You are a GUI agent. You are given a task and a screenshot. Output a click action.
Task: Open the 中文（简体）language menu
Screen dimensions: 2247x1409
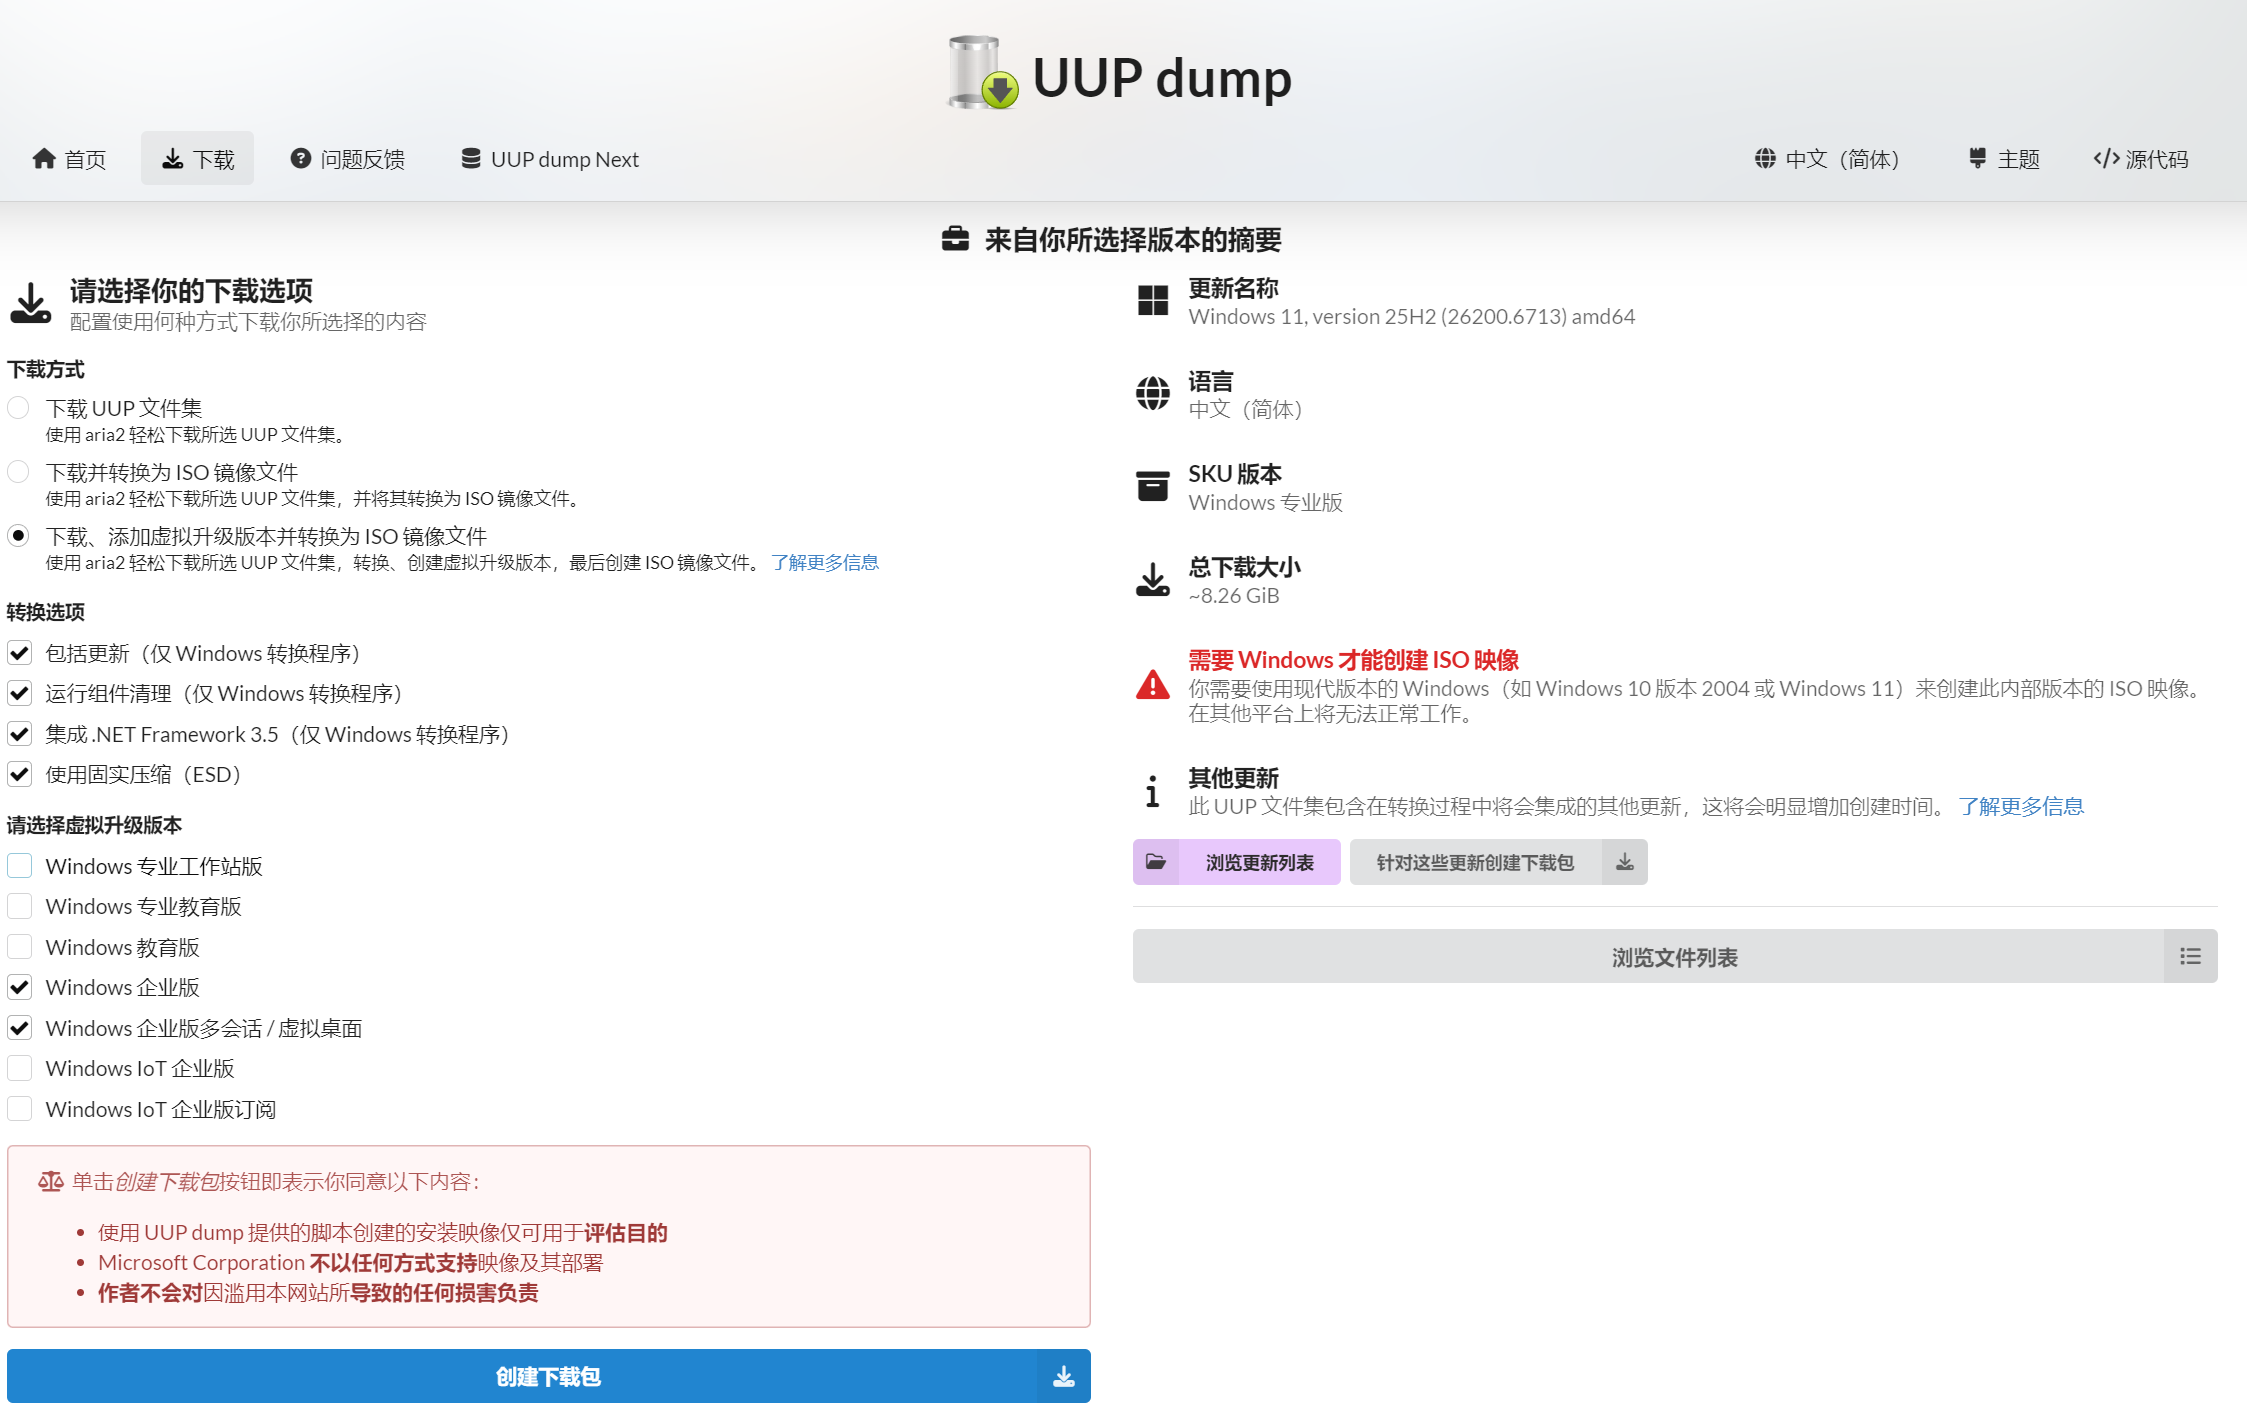pyautogui.click(x=1827, y=159)
